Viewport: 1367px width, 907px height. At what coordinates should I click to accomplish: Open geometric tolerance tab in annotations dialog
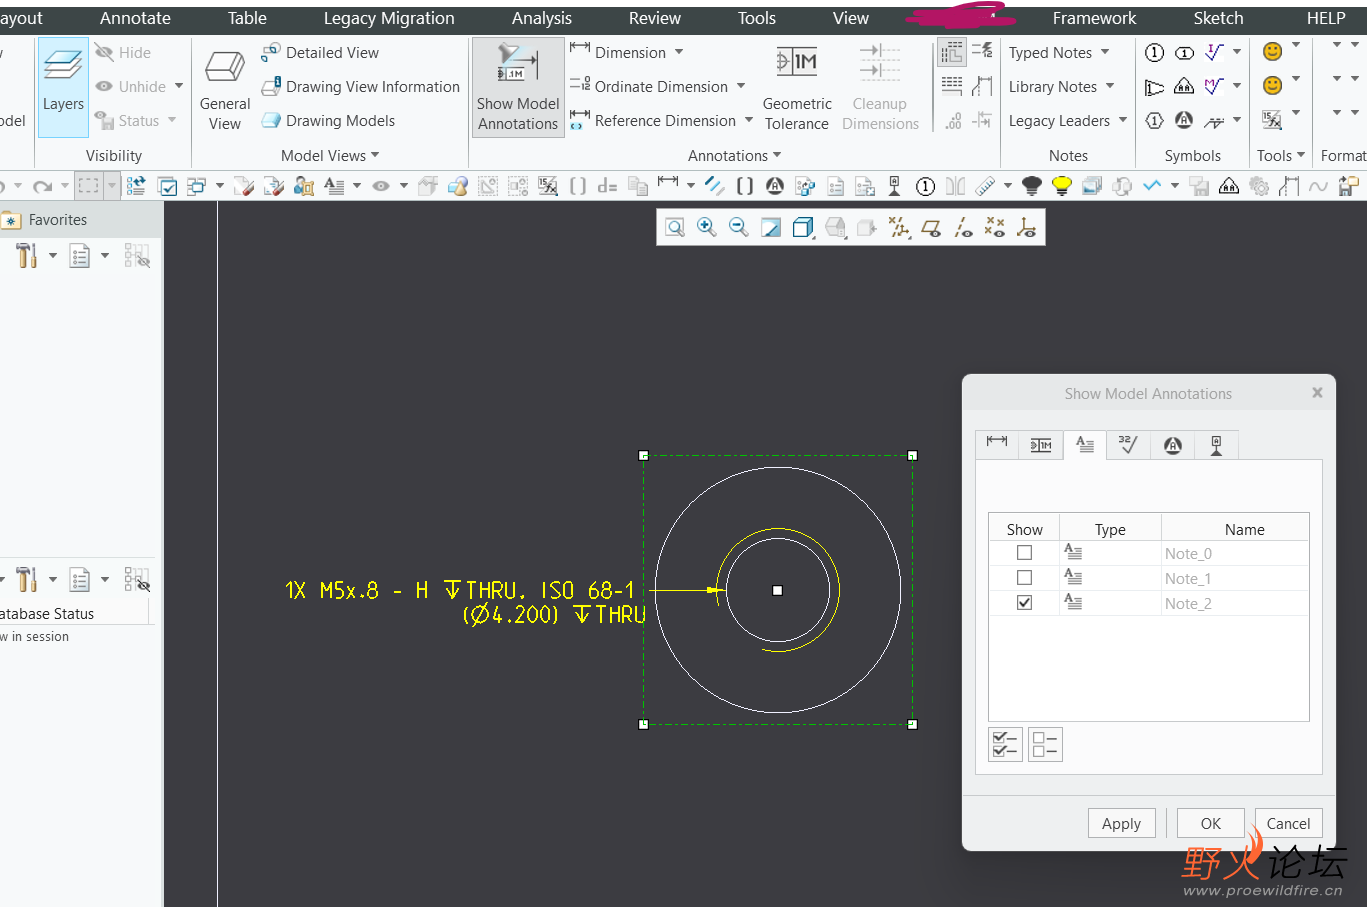pos(1041,445)
